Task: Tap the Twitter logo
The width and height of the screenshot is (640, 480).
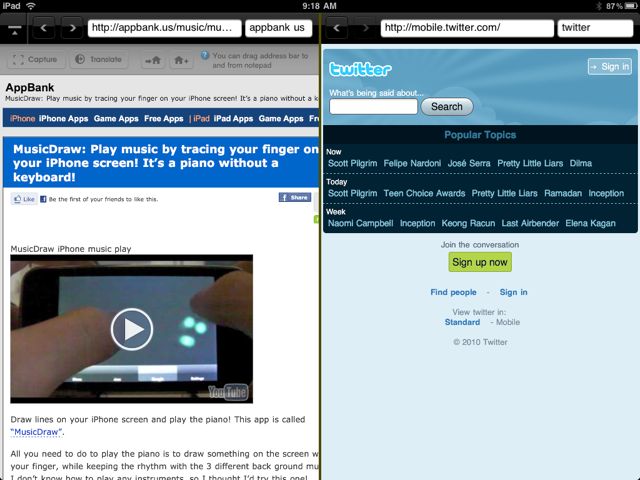Action: (360, 69)
